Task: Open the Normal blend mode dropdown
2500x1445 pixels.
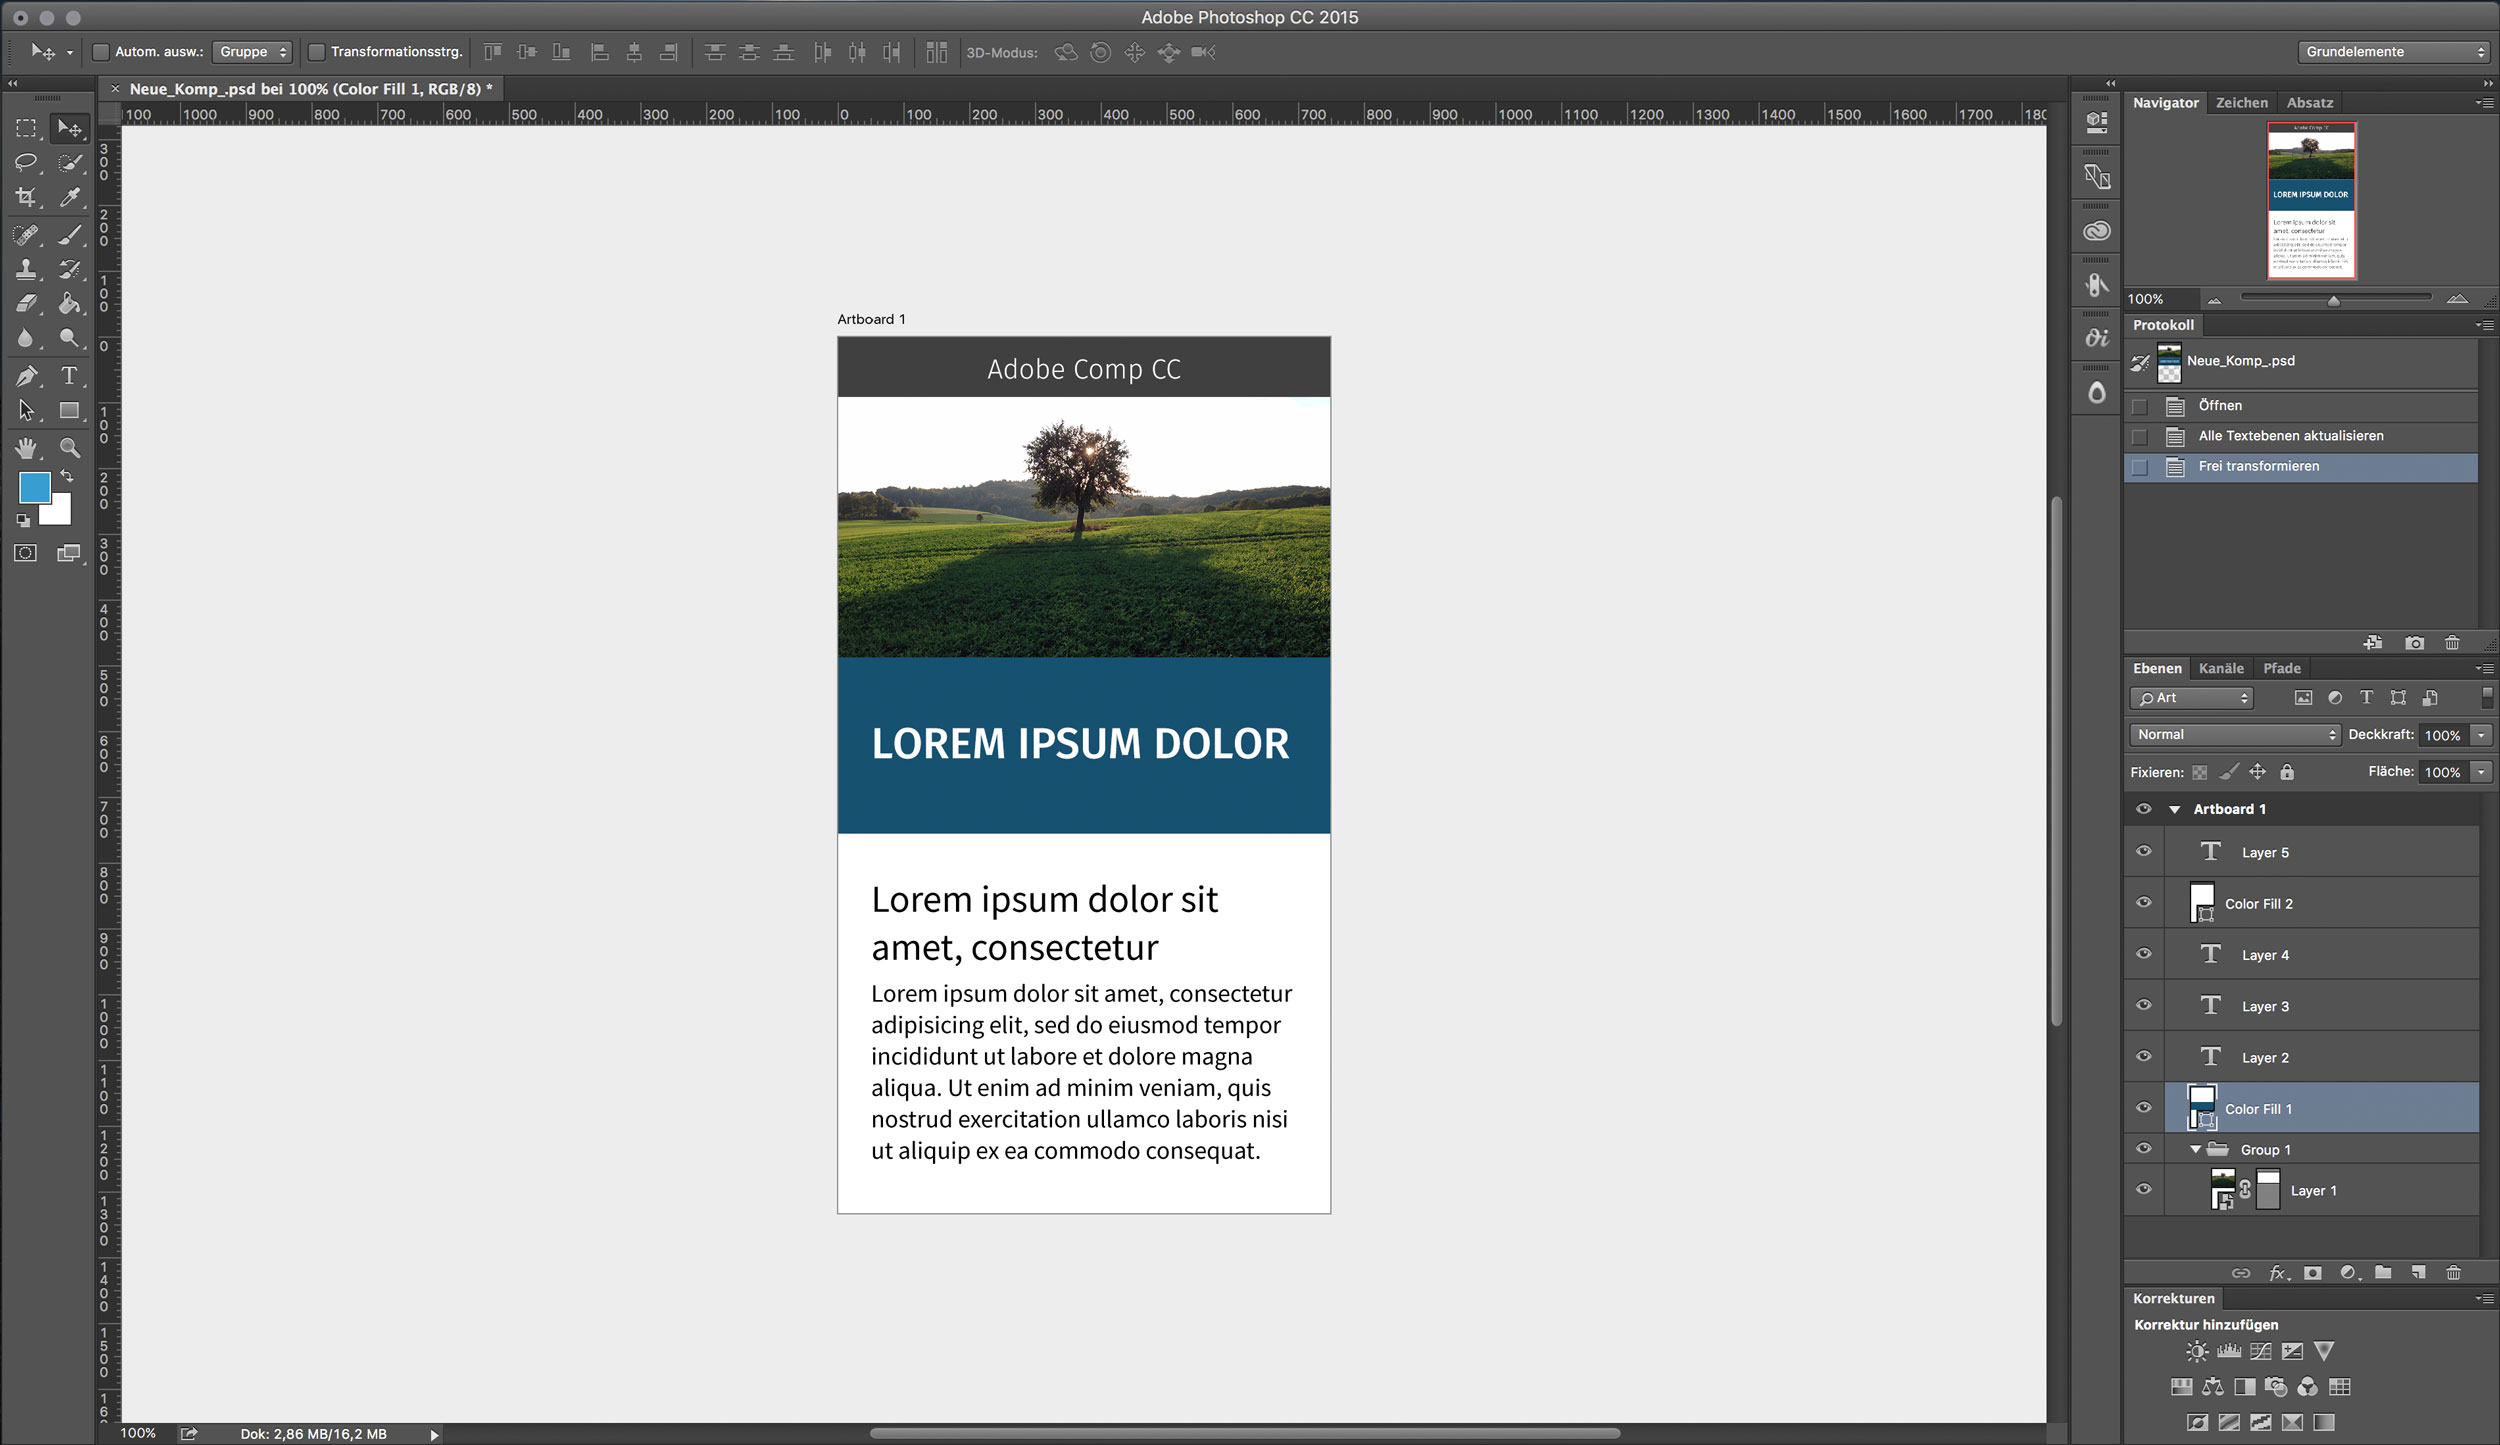Action: click(2235, 735)
